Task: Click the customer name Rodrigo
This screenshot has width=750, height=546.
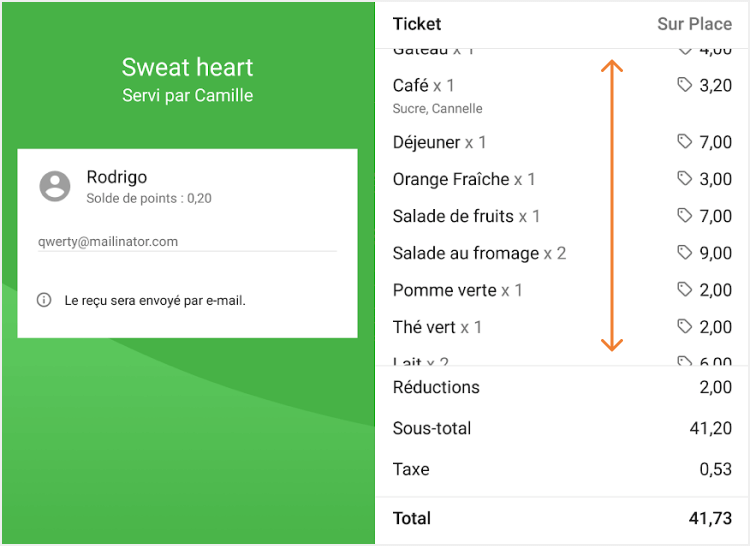Action: (x=117, y=177)
